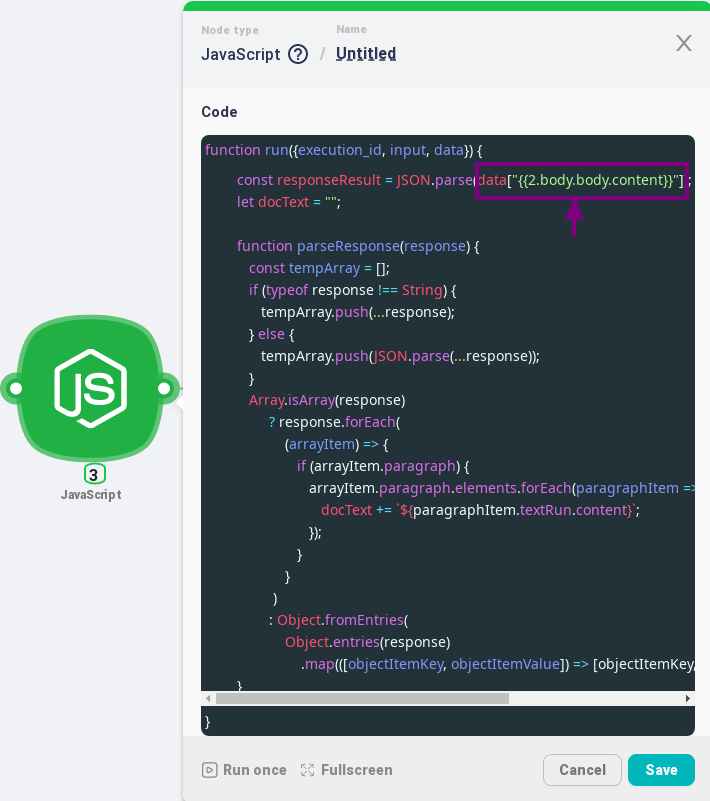Click the node's left input connector

15,389
